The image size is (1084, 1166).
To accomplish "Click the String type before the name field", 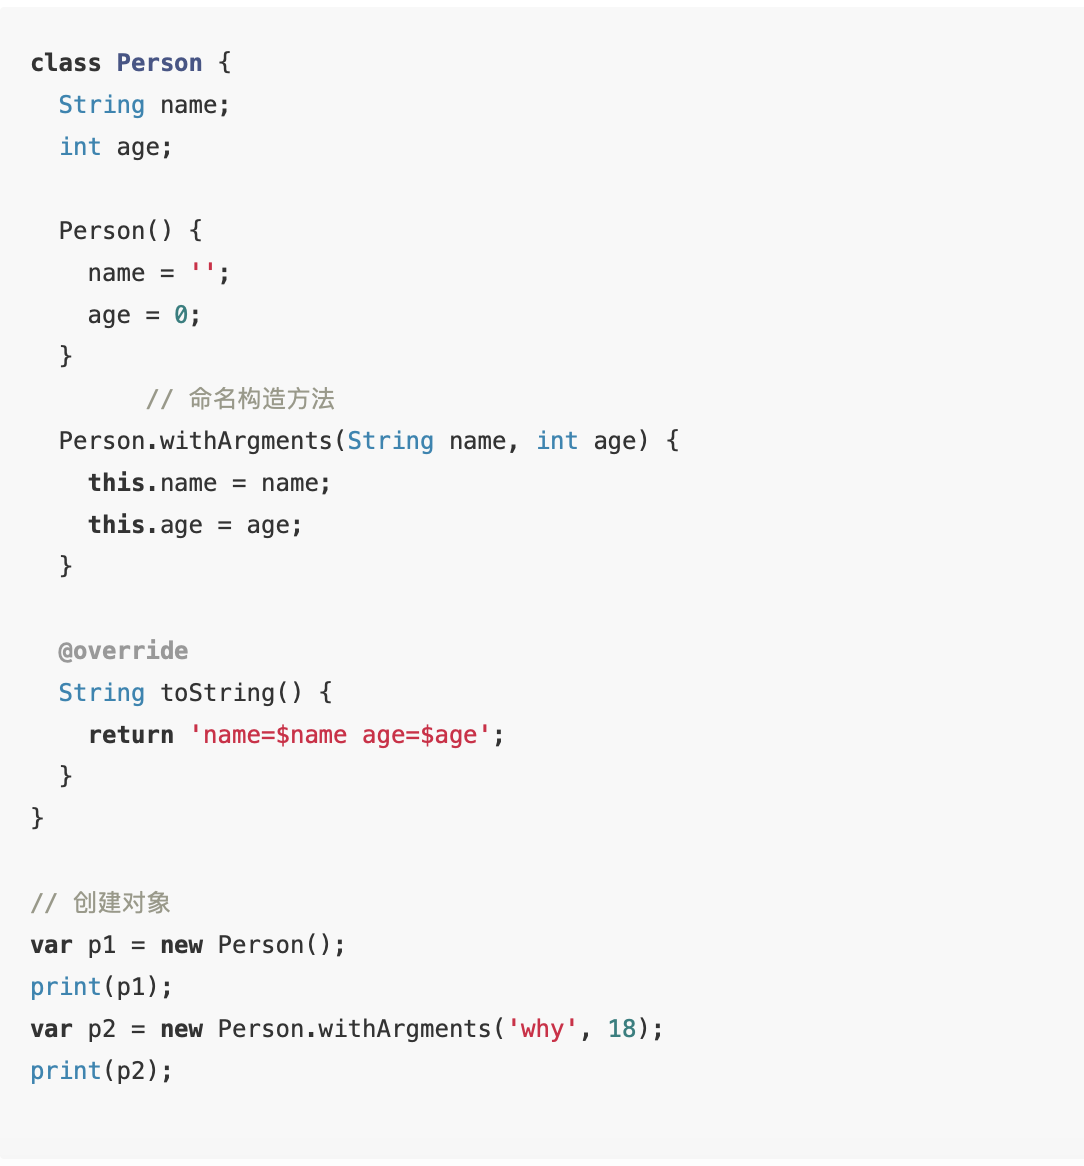I will coord(101,105).
